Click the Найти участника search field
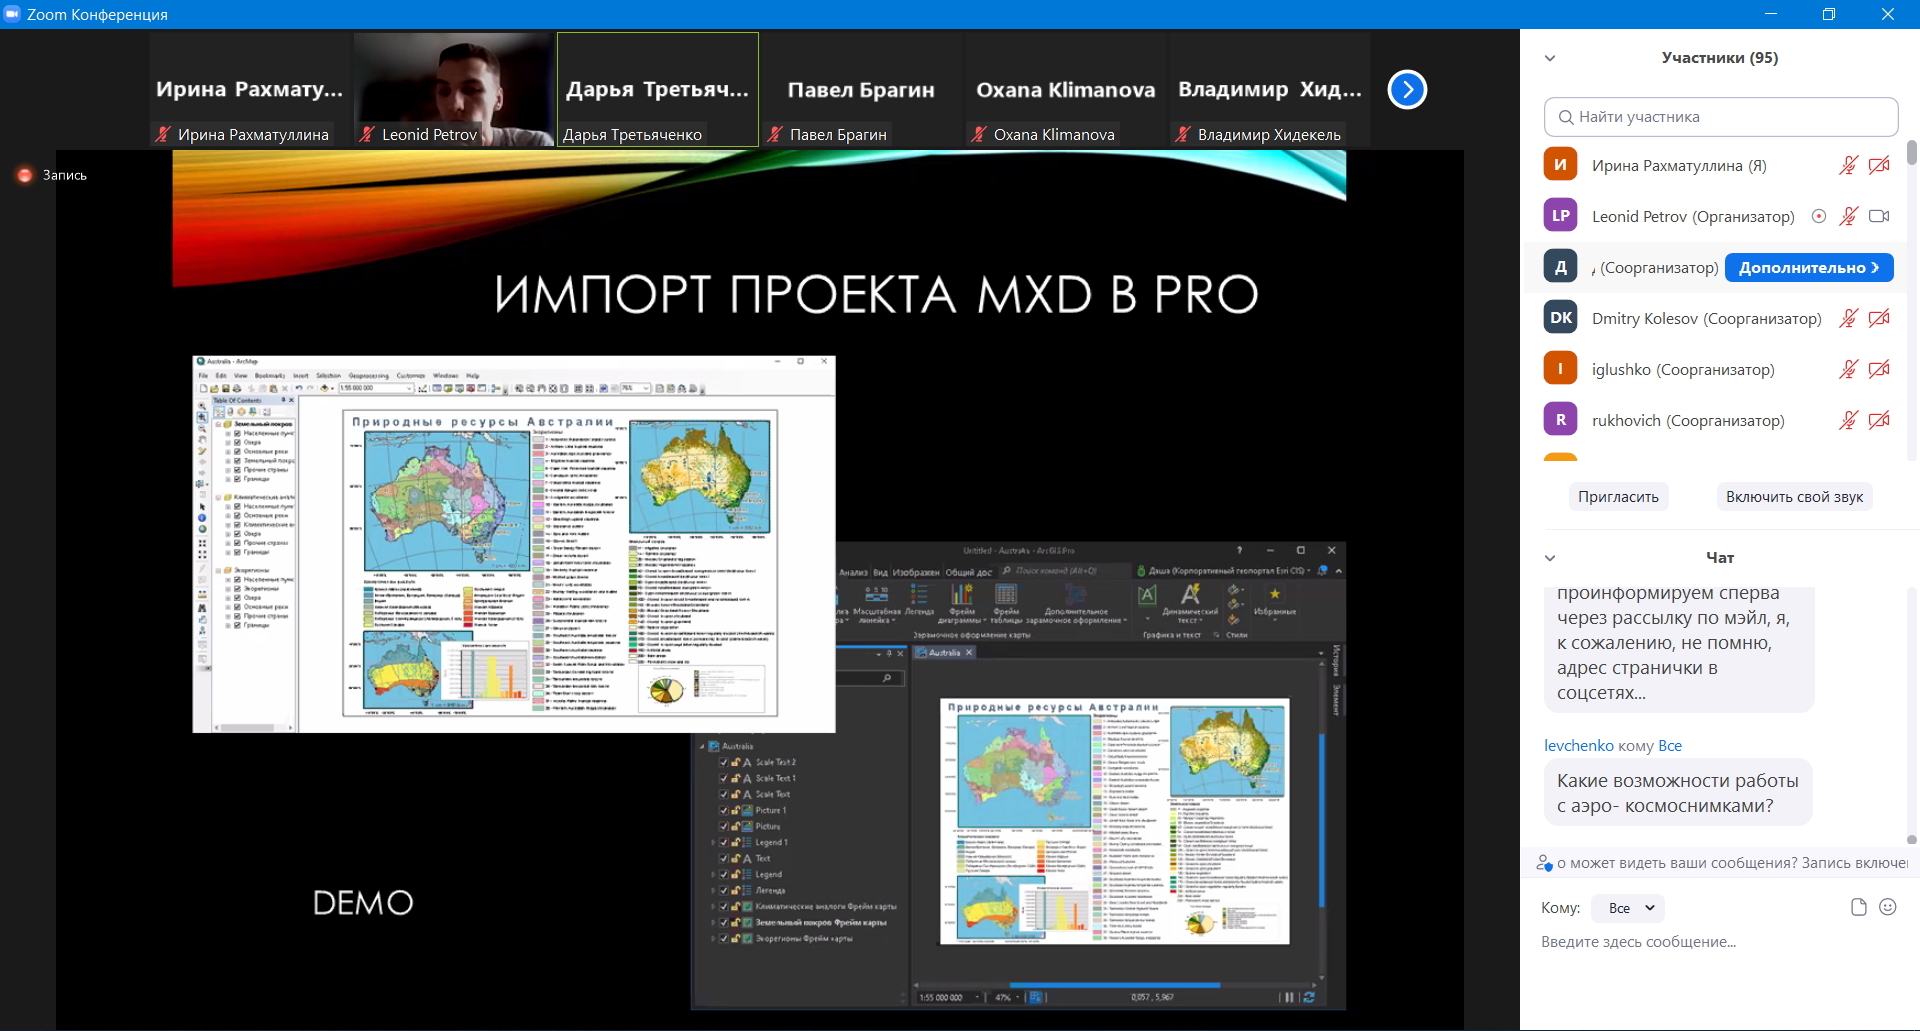Screen dimensions: 1920x1031 point(1721,117)
